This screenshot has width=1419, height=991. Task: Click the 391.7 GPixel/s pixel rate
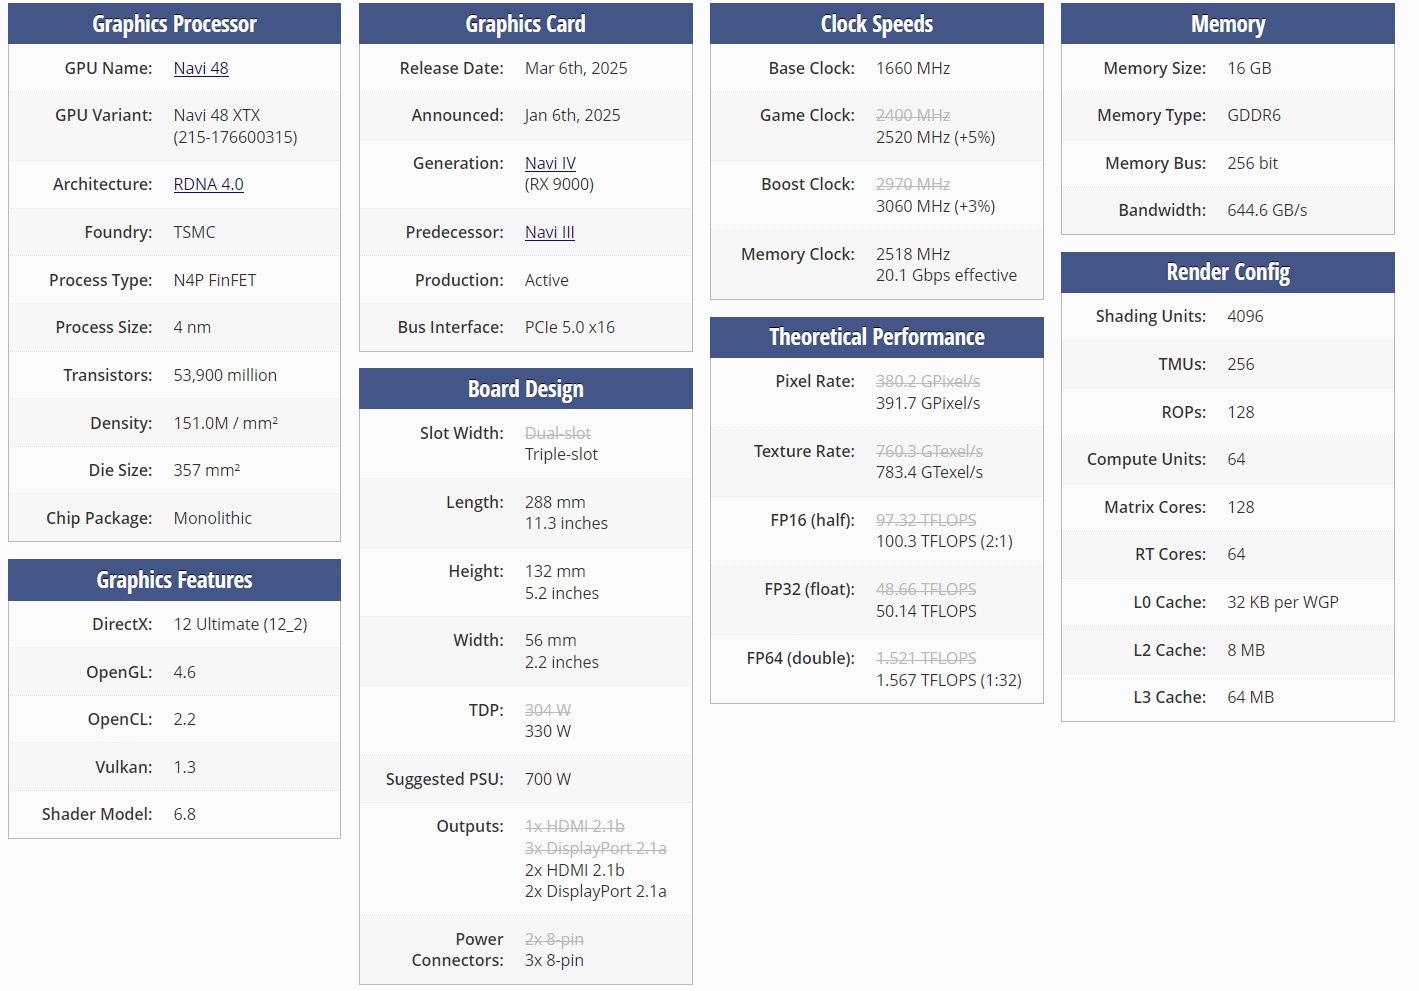pos(928,403)
